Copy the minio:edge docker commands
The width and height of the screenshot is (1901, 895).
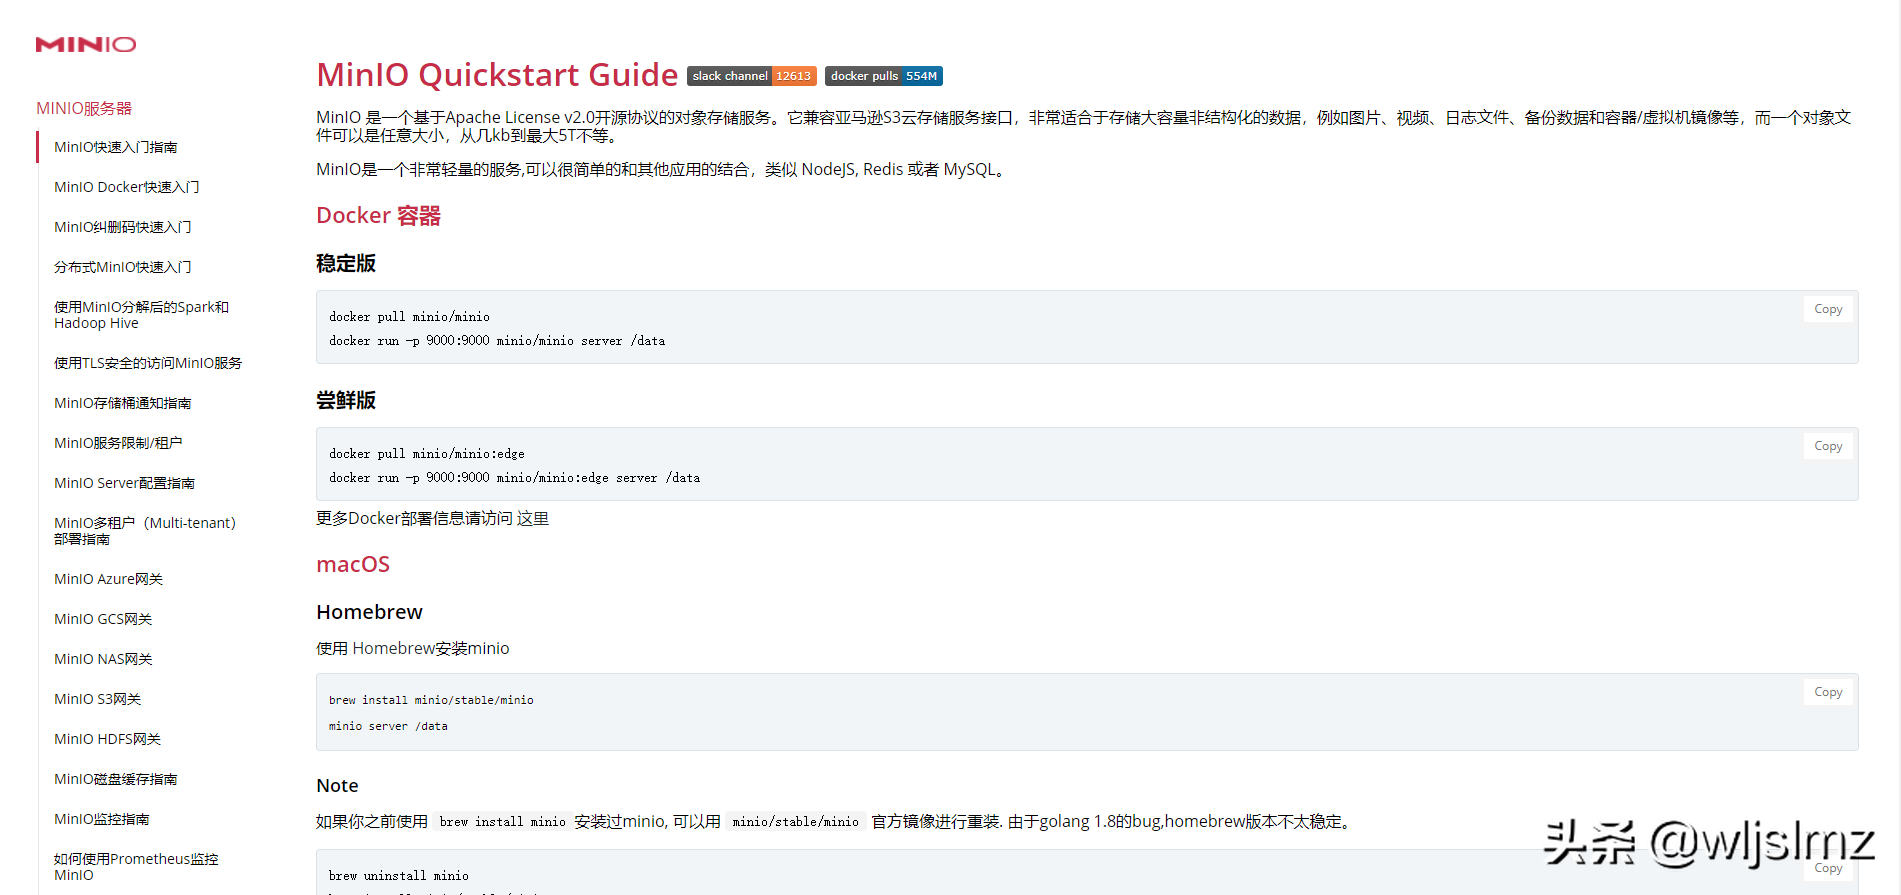click(x=1828, y=446)
